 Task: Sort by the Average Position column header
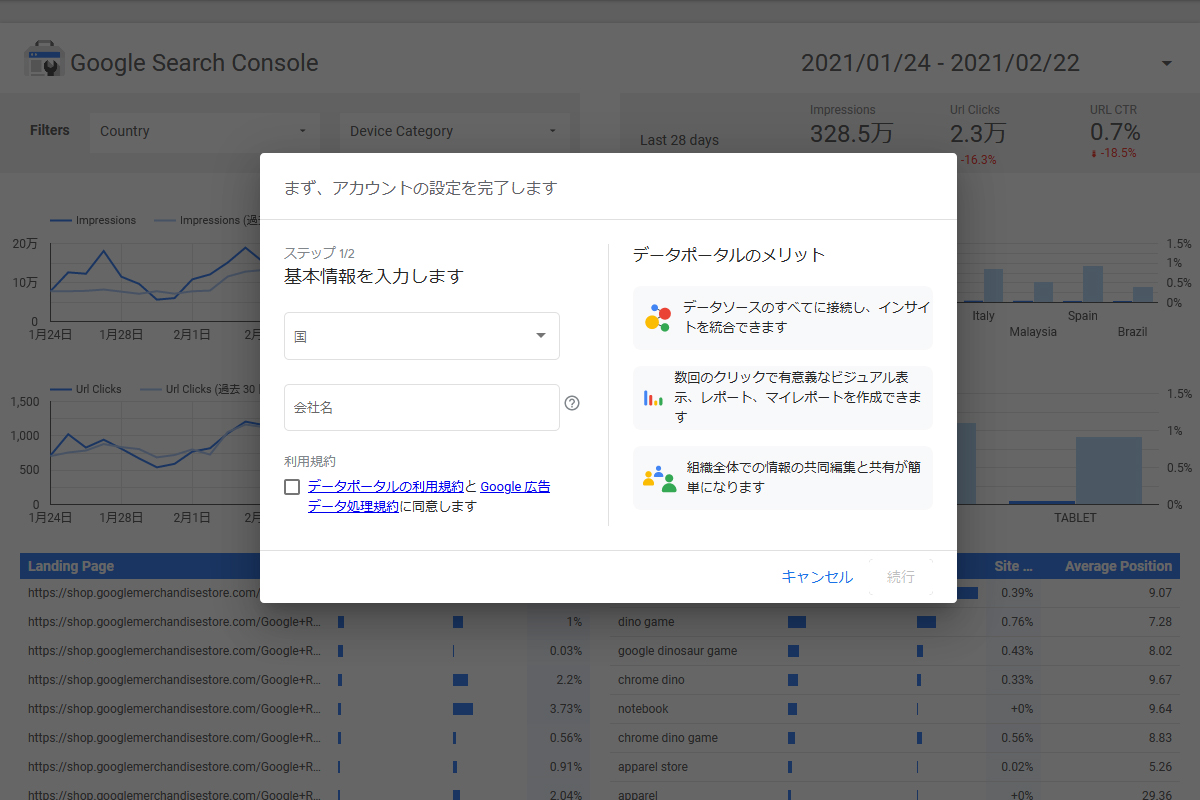1117,566
